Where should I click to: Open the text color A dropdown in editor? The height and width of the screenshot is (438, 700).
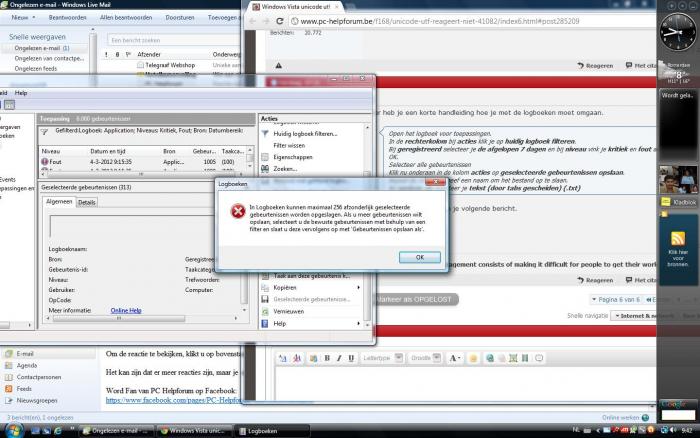(454, 358)
